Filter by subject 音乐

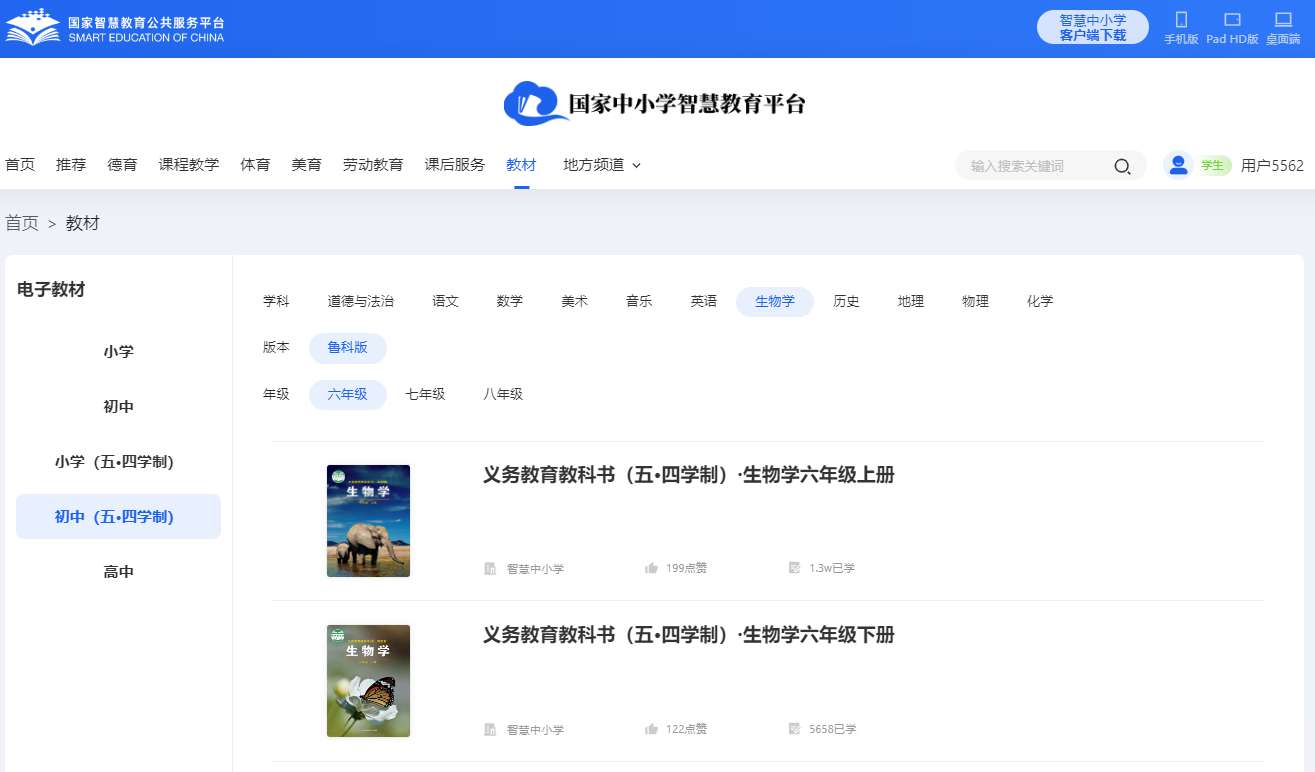click(639, 301)
